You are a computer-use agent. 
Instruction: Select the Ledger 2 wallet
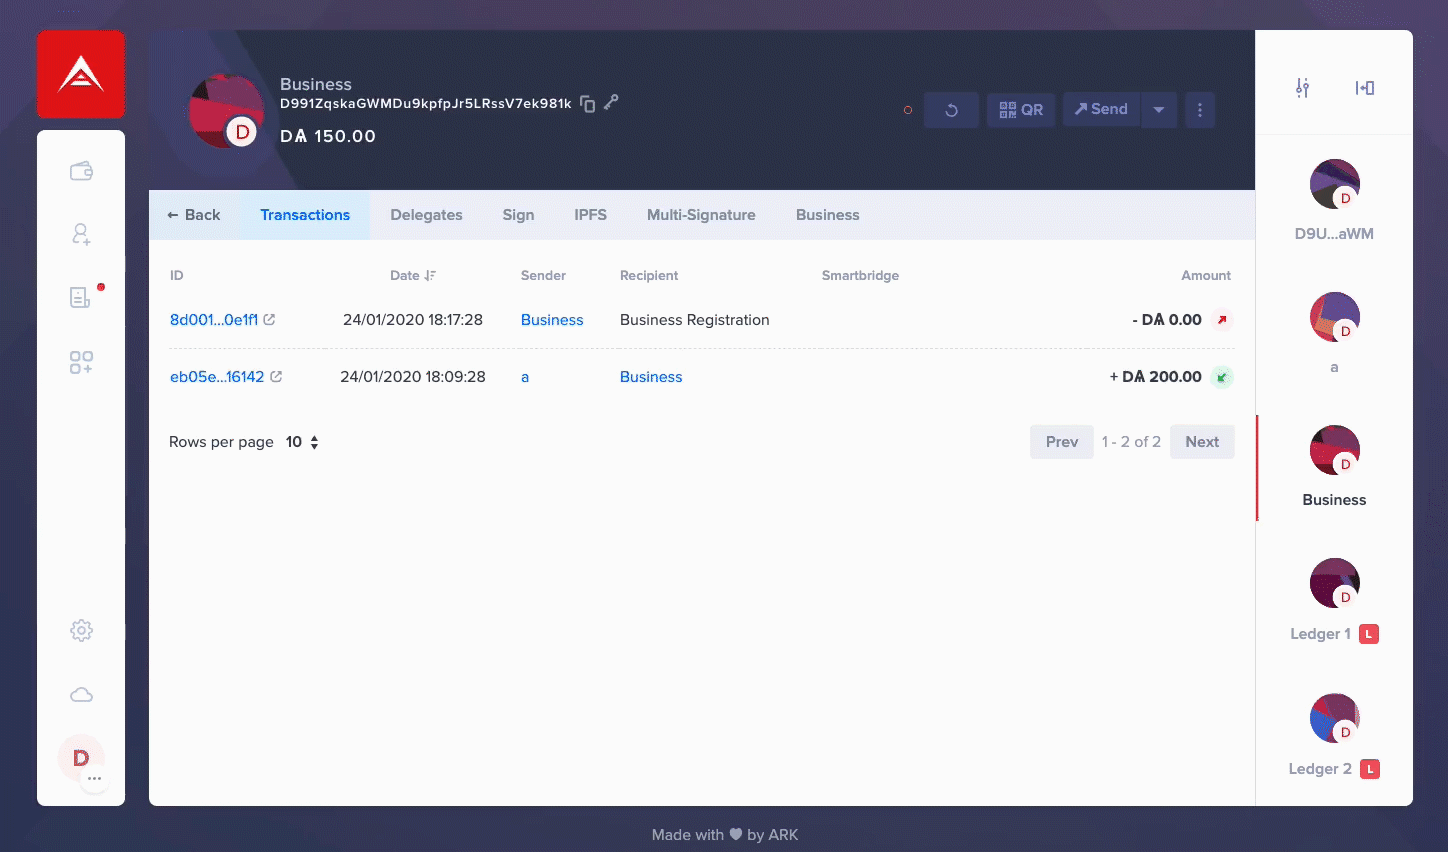point(1334,735)
